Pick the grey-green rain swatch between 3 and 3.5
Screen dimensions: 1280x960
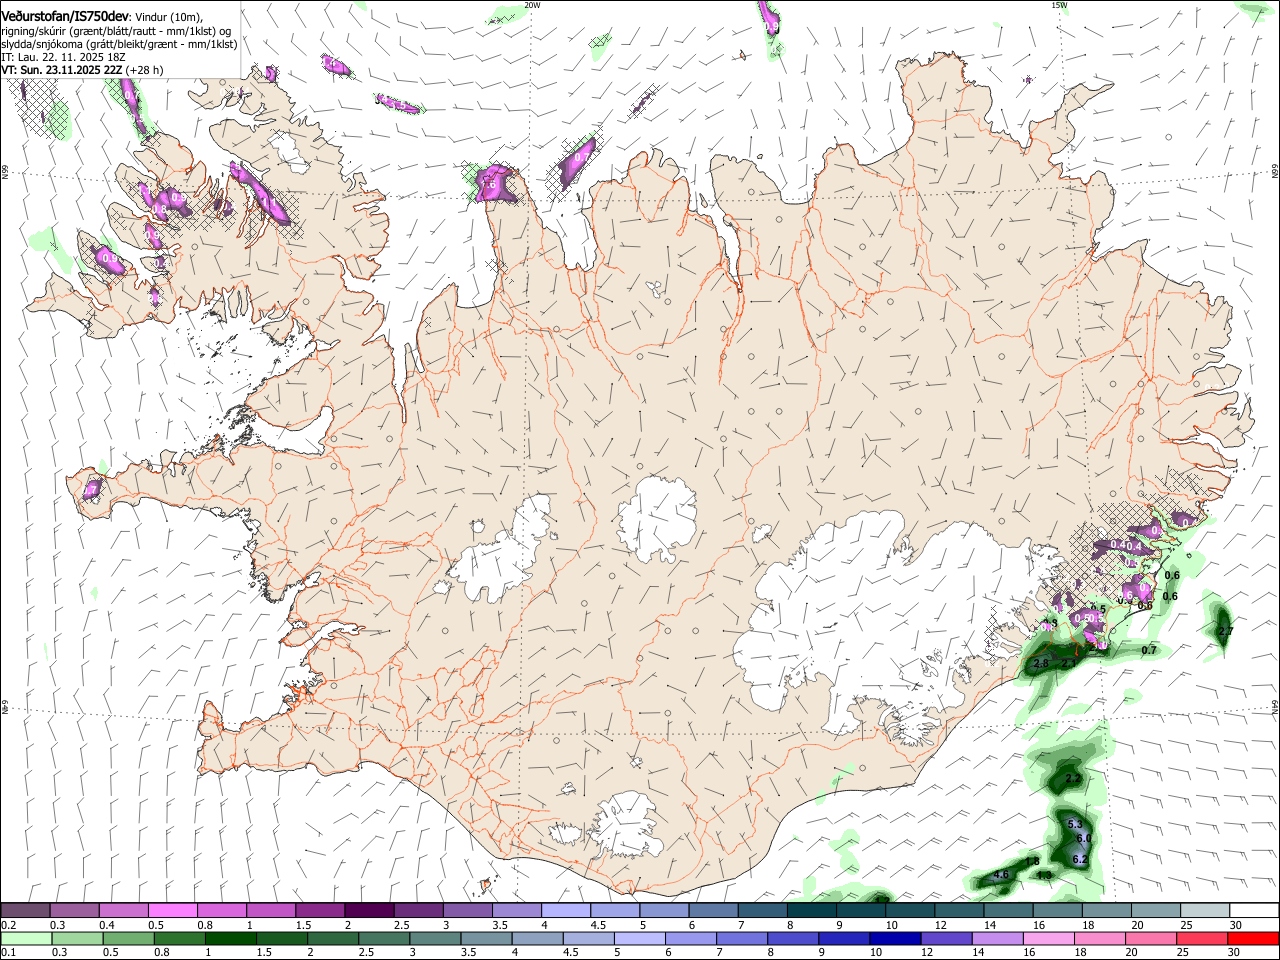(x=433, y=938)
